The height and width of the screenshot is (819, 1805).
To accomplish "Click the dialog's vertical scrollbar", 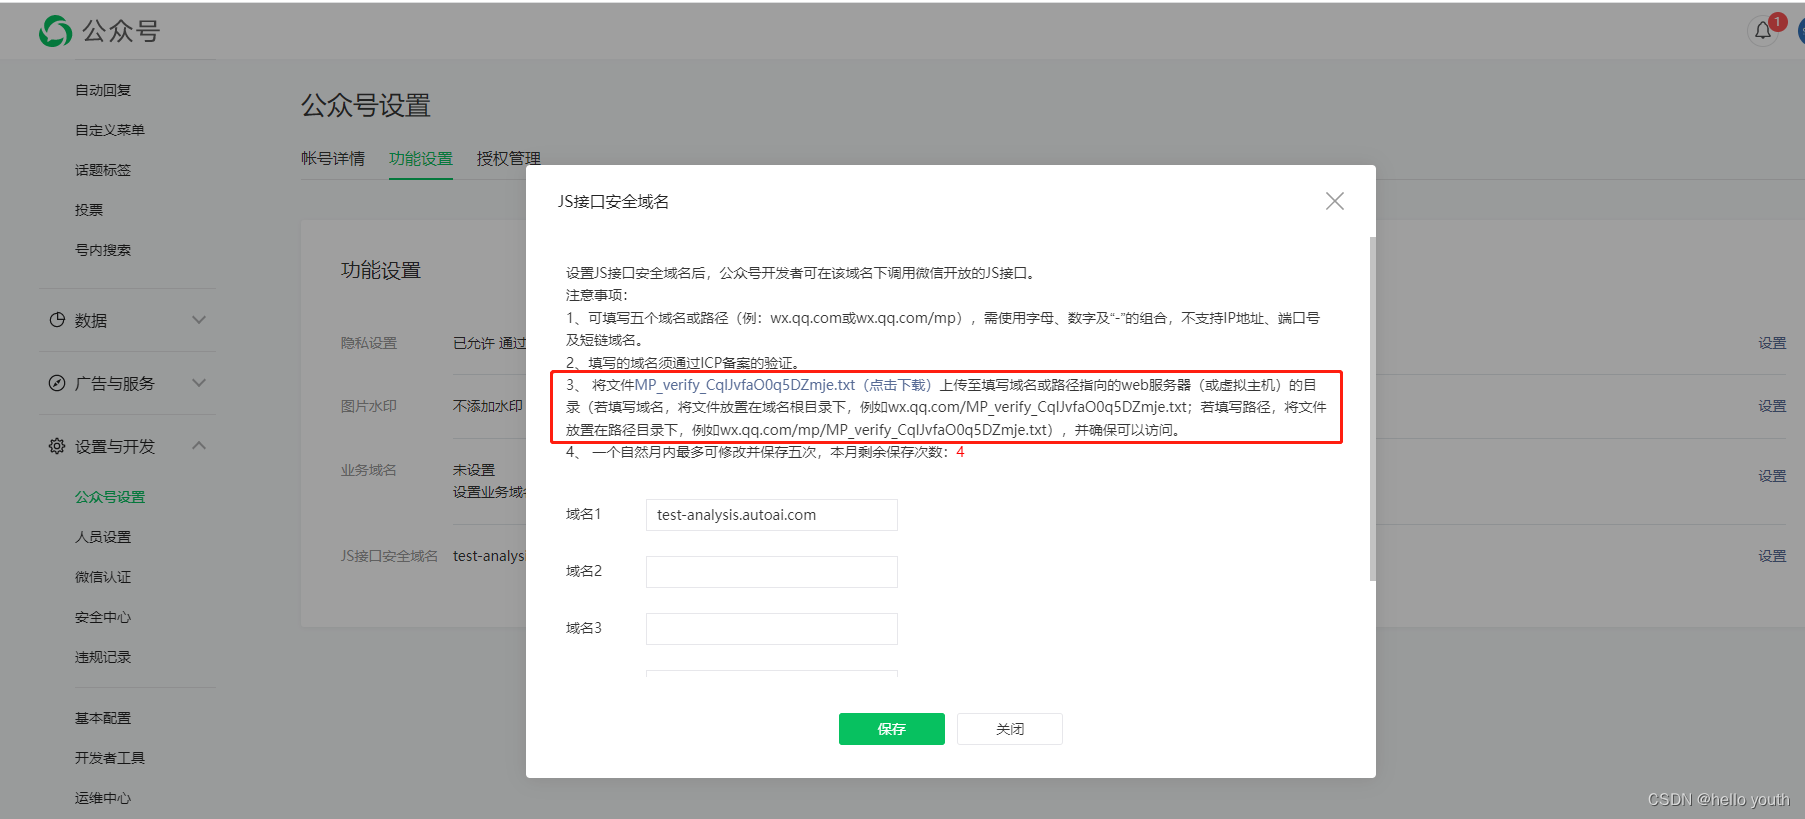I will [x=1372, y=408].
